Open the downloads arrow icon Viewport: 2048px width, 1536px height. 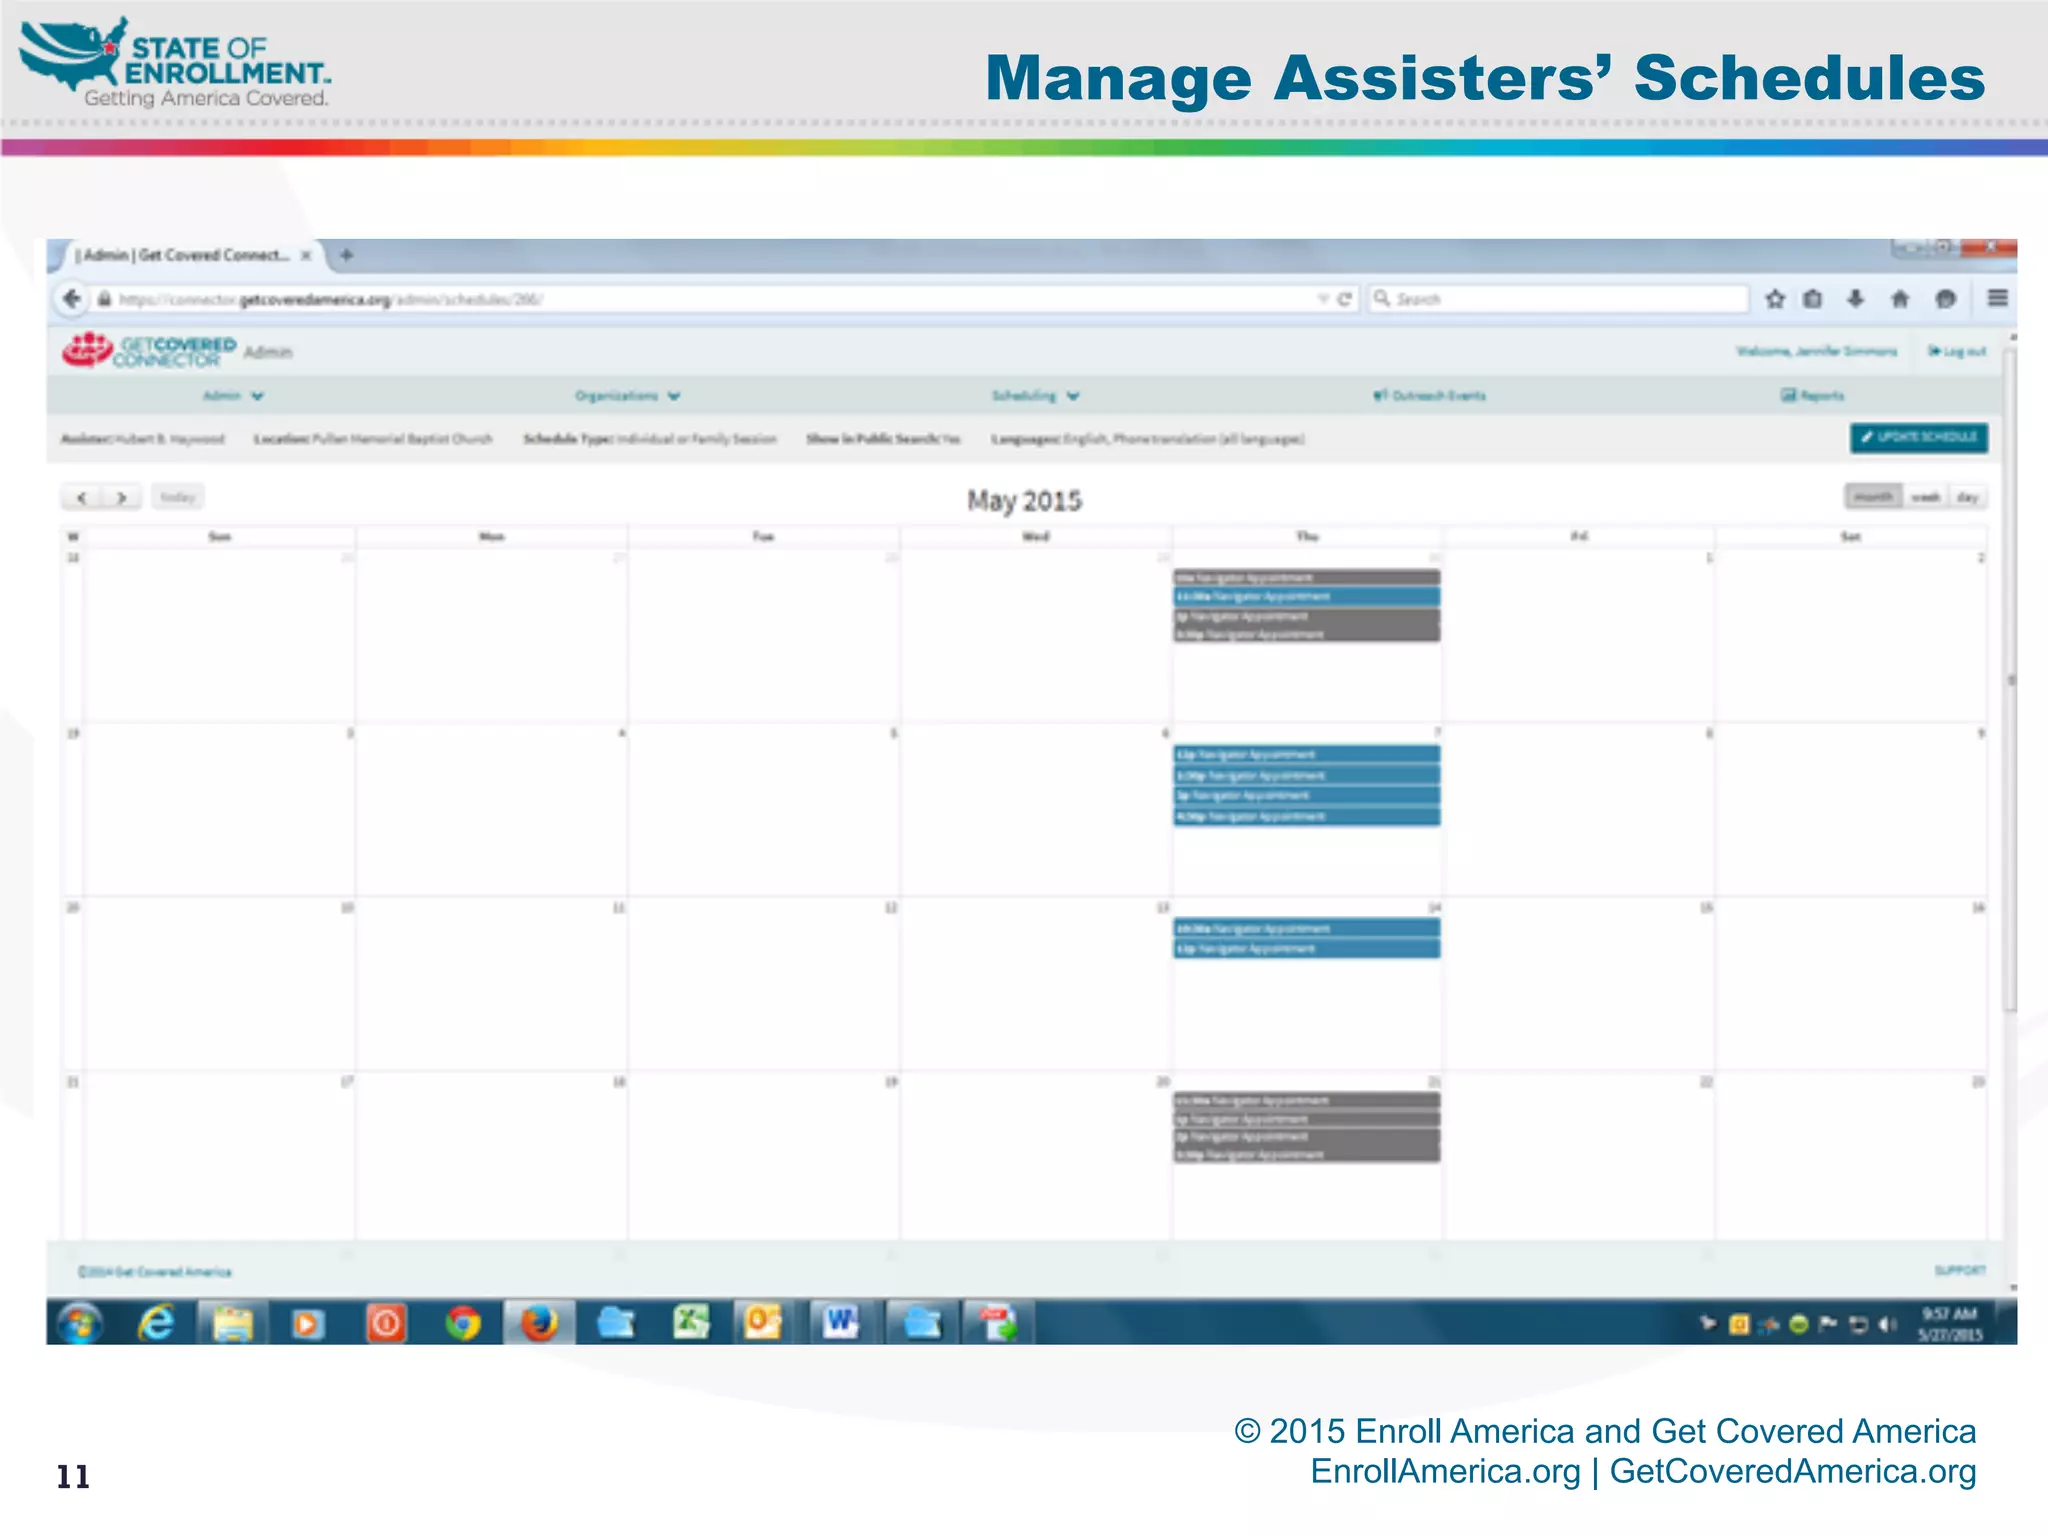coord(1855,299)
